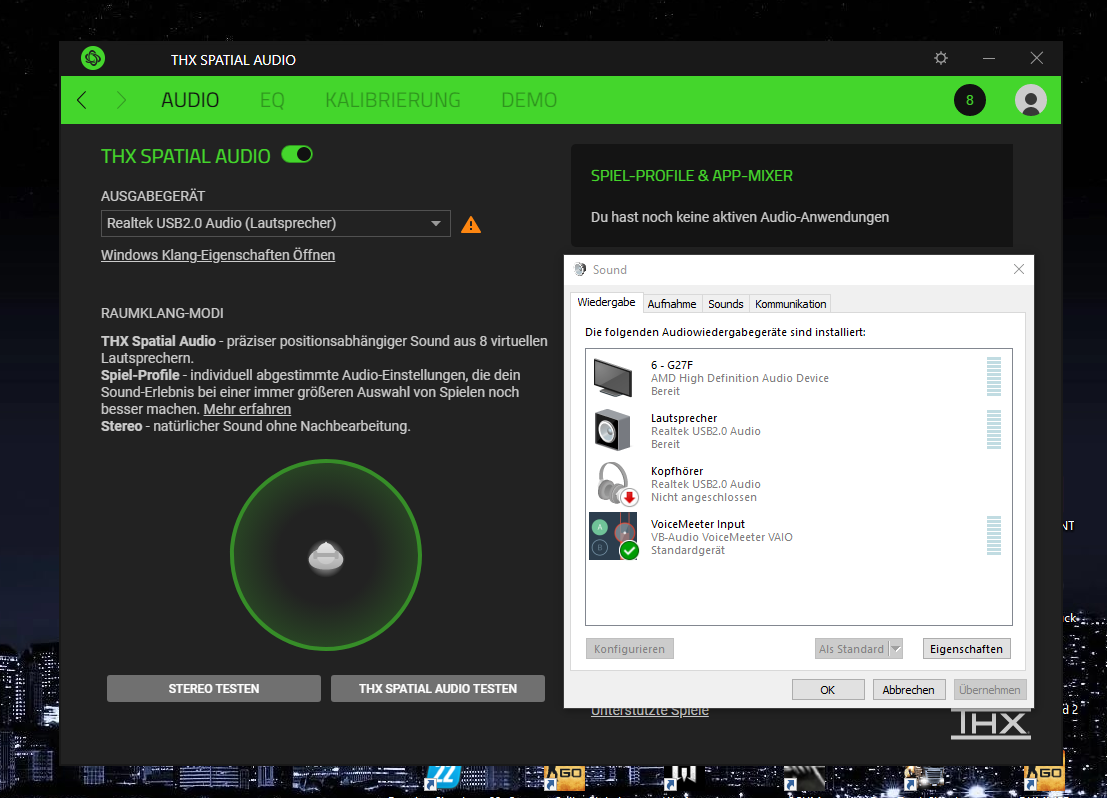This screenshot has height=798, width=1107.
Task: Switch to the DEMO tab
Action: pos(529,100)
